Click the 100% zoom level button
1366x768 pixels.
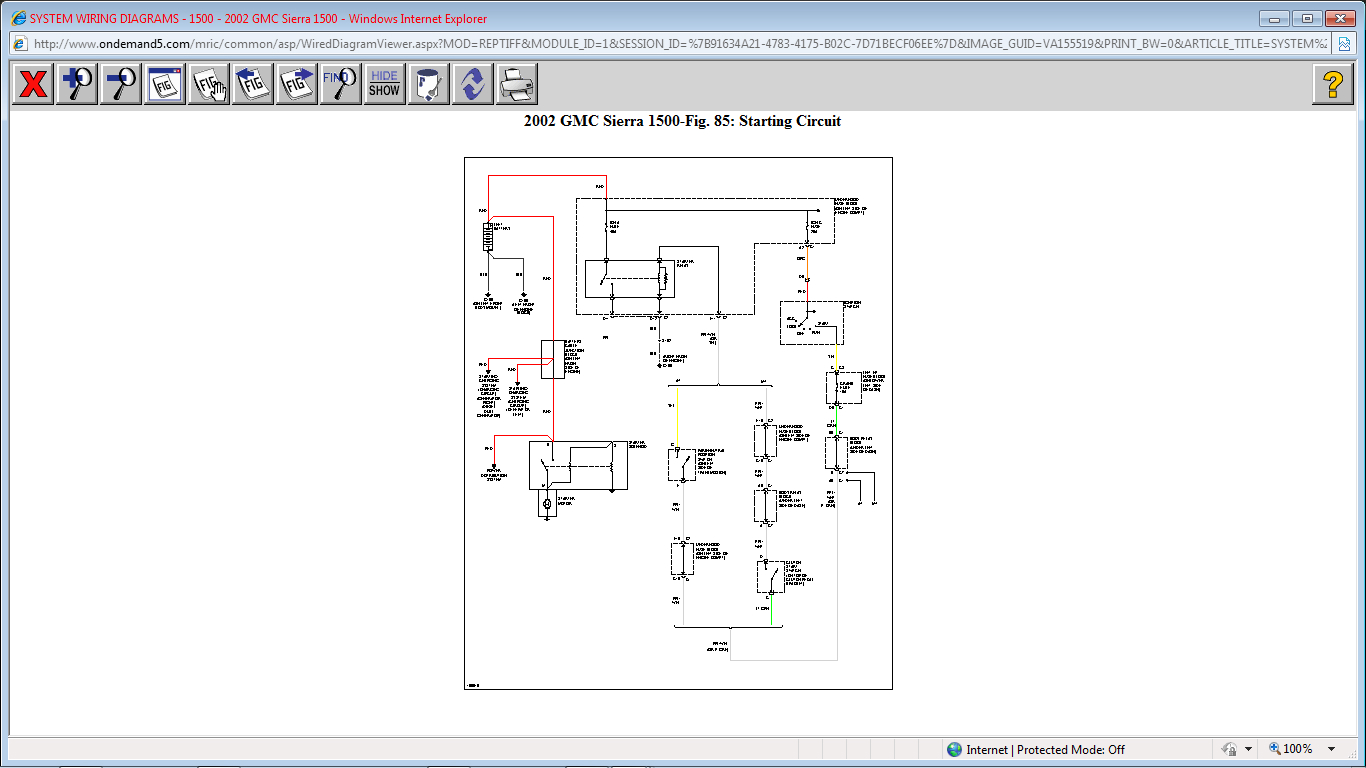(1292, 749)
